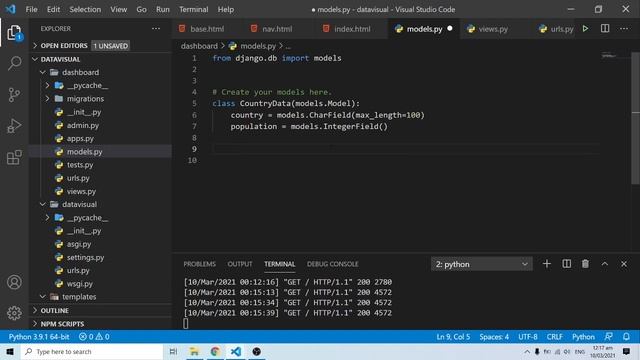Open the Source Control view
The height and width of the screenshot is (360, 640).
pyautogui.click(x=14, y=95)
